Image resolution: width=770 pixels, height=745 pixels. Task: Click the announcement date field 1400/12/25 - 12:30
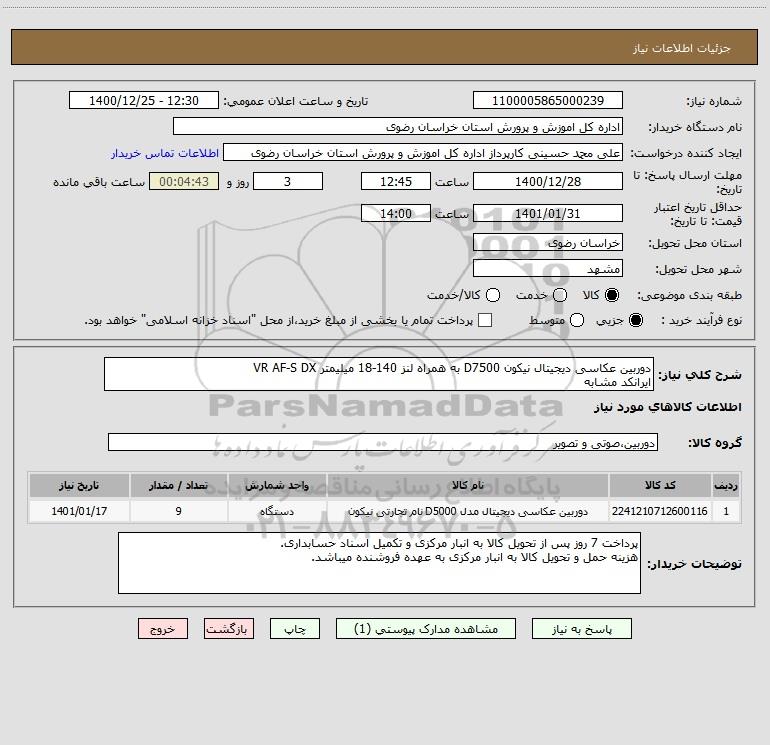(144, 100)
